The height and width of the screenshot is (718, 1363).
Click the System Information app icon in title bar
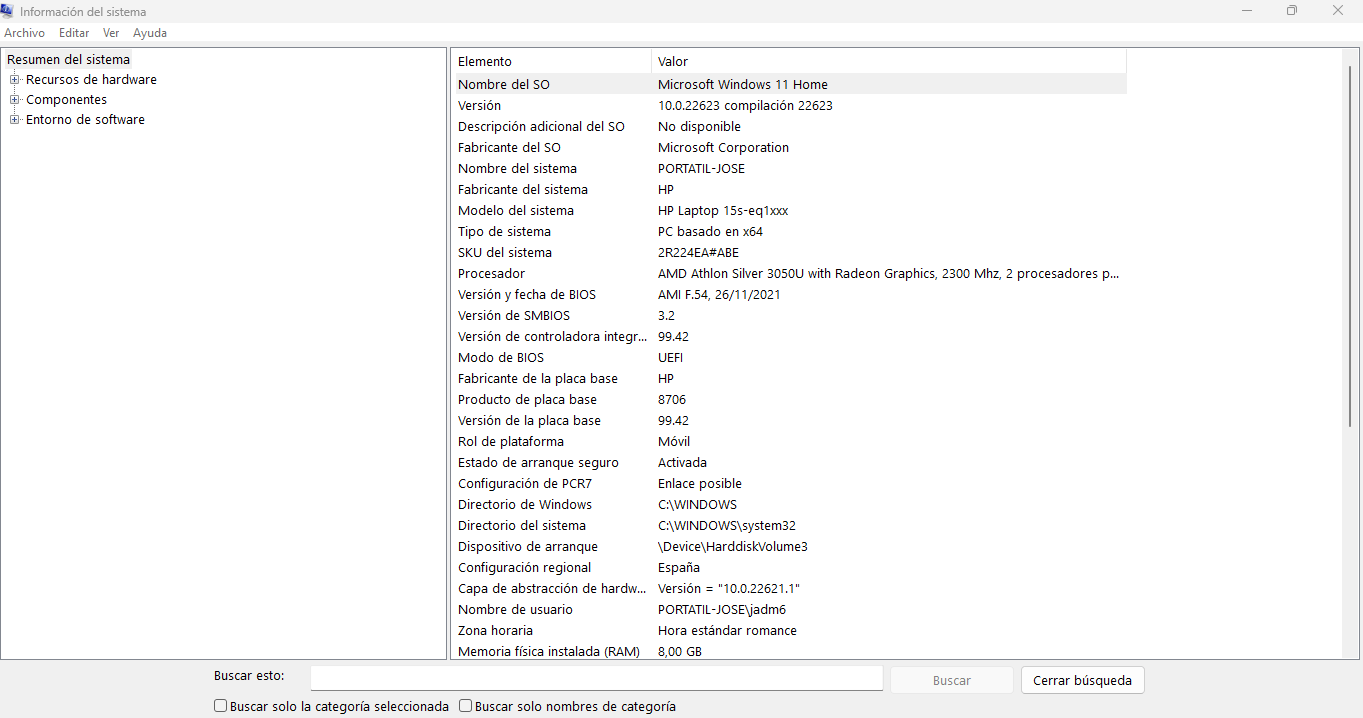pyautogui.click(x=8, y=11)
